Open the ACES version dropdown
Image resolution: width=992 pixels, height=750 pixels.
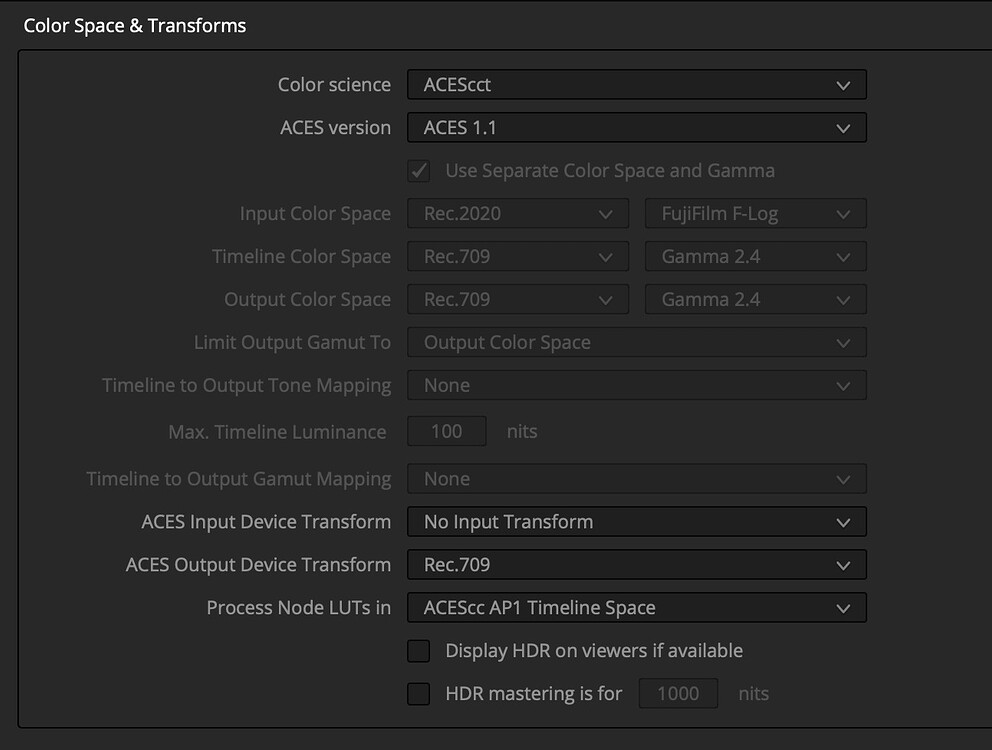click(636, 127)
